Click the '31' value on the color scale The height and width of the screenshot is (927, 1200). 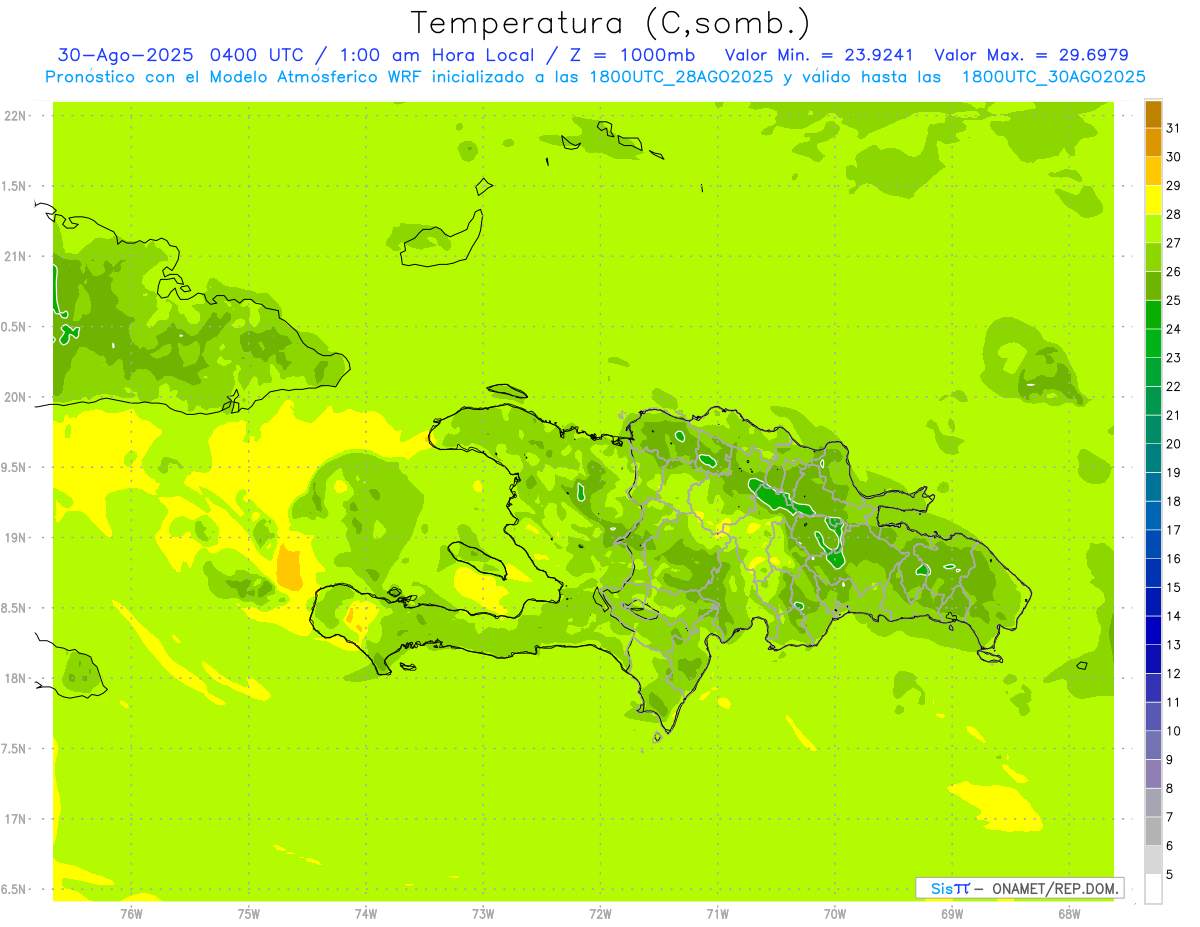pyautogui.click(x=1174, y=128)
